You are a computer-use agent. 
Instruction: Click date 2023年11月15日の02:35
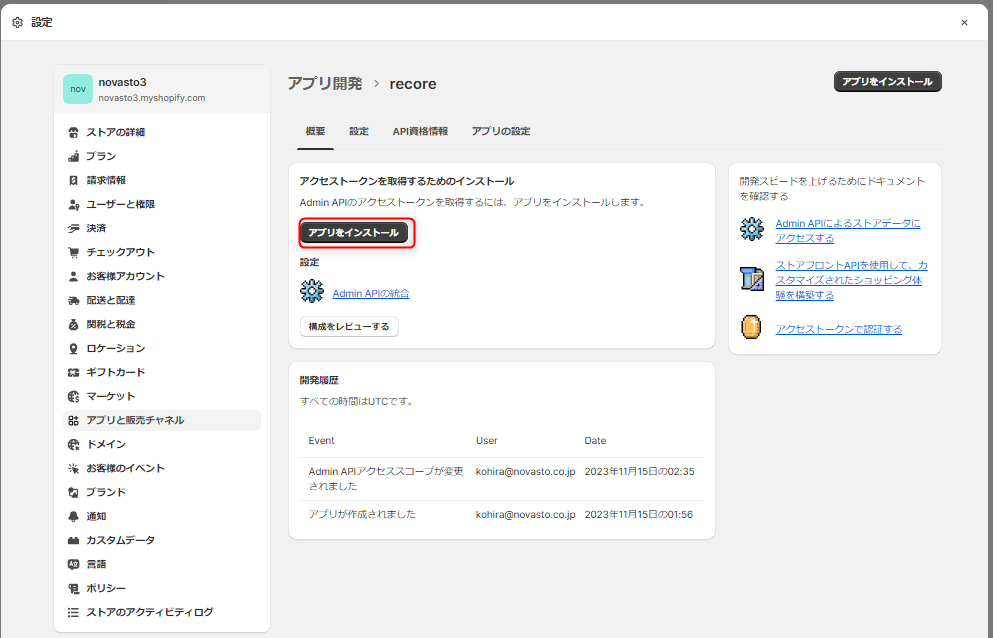click(639, 471)
